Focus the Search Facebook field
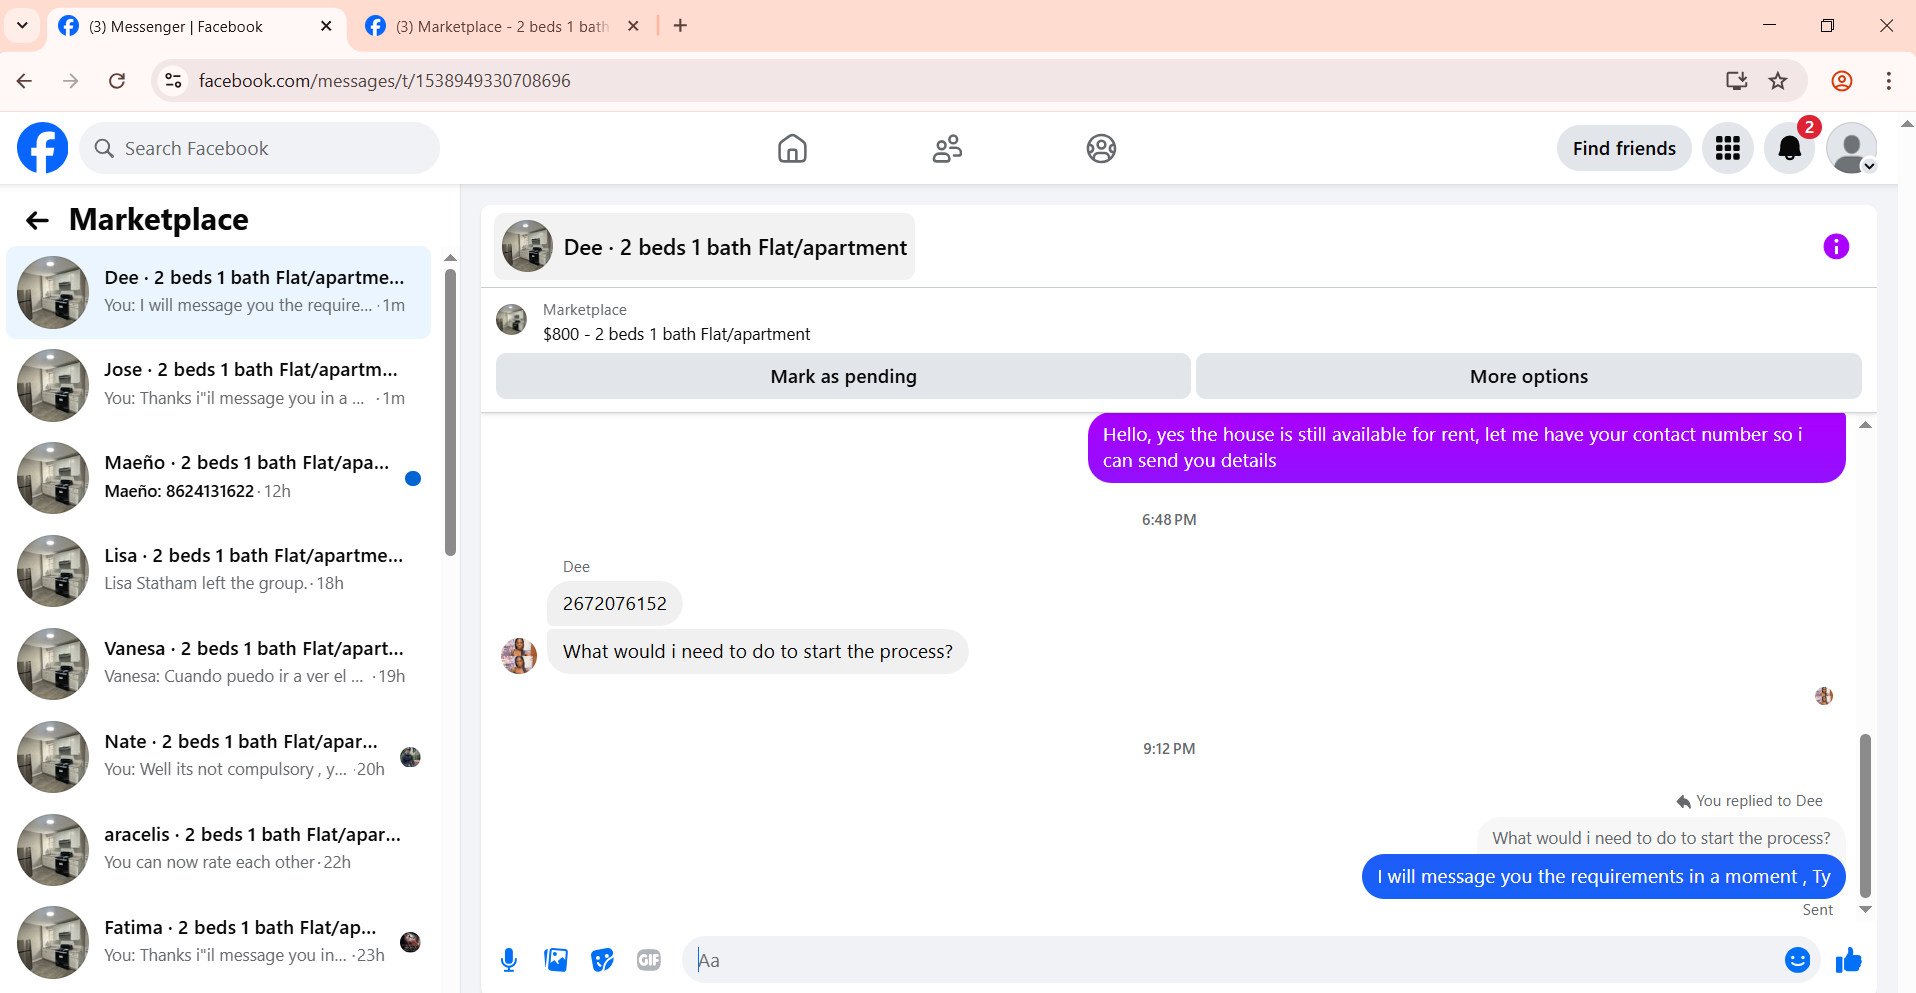This screenshot has height=993, width=1916. 260,148
